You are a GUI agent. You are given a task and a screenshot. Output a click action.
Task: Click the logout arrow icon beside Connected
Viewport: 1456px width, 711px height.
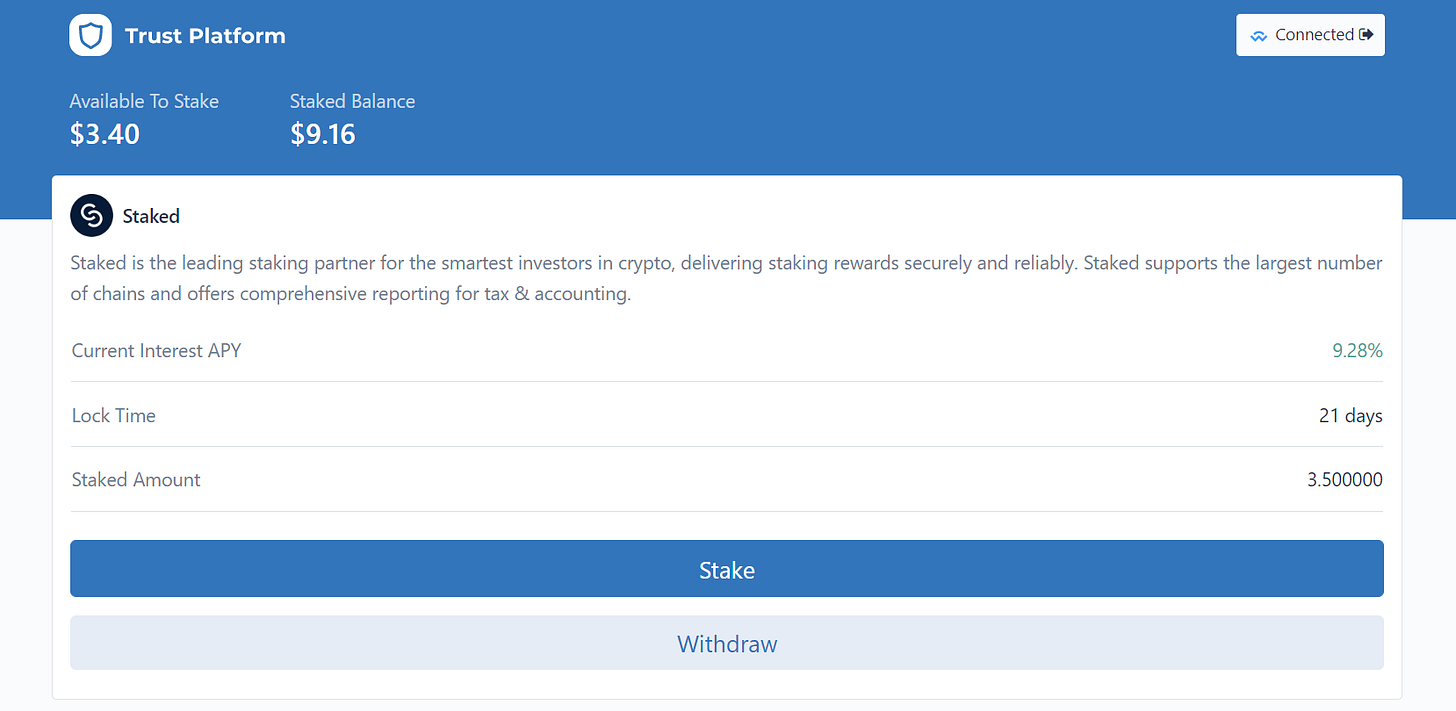click(x=1366, y=35)
